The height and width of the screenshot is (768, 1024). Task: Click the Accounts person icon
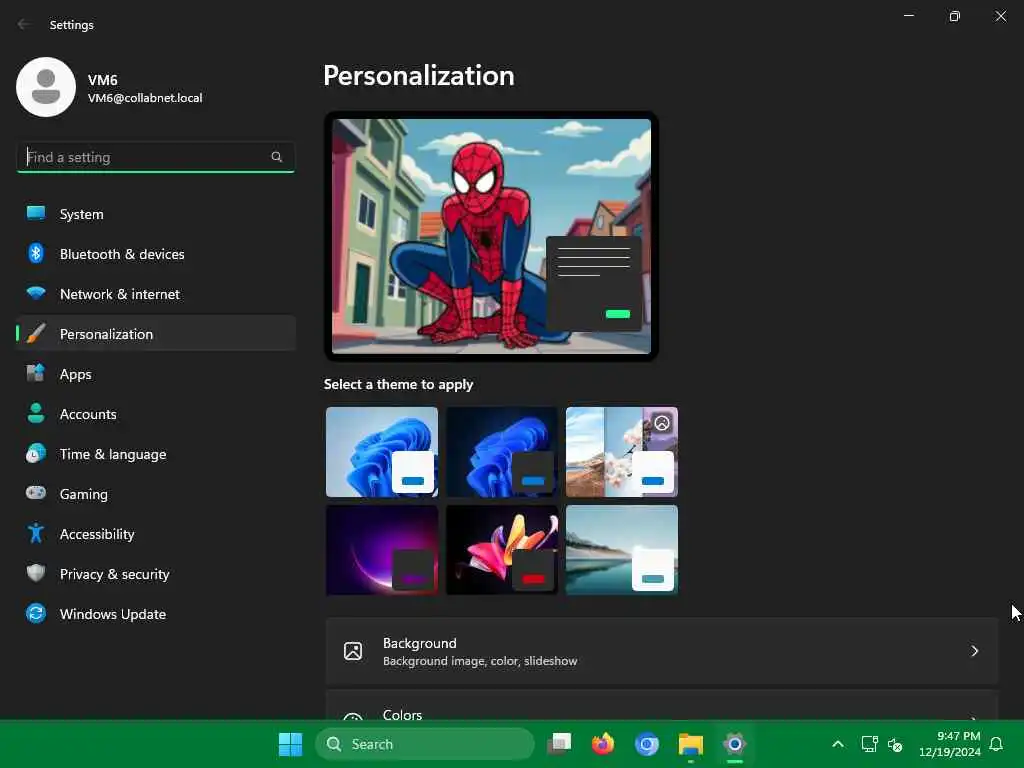tap(36, 413)
